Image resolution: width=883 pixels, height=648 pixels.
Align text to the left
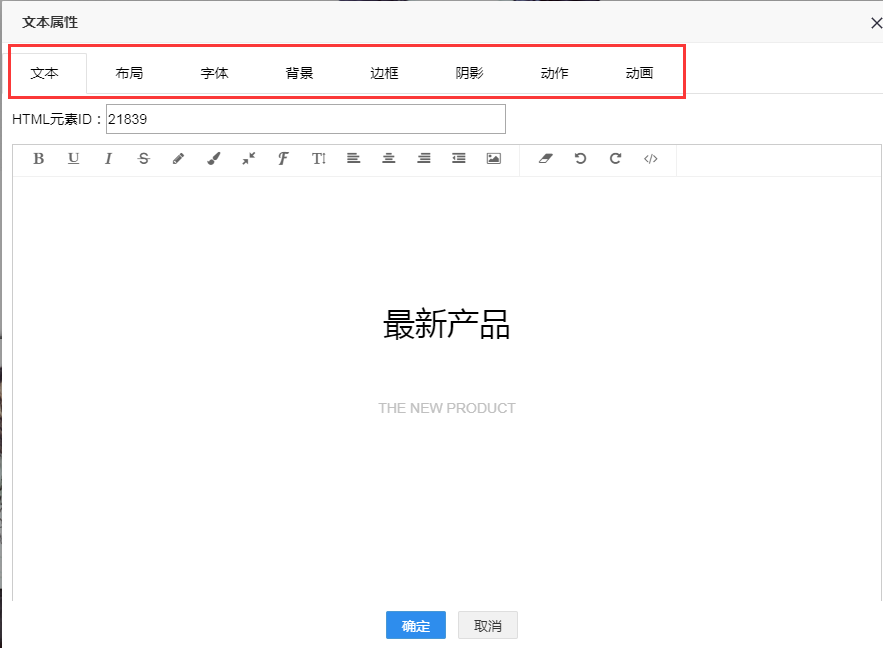point(354,159)
